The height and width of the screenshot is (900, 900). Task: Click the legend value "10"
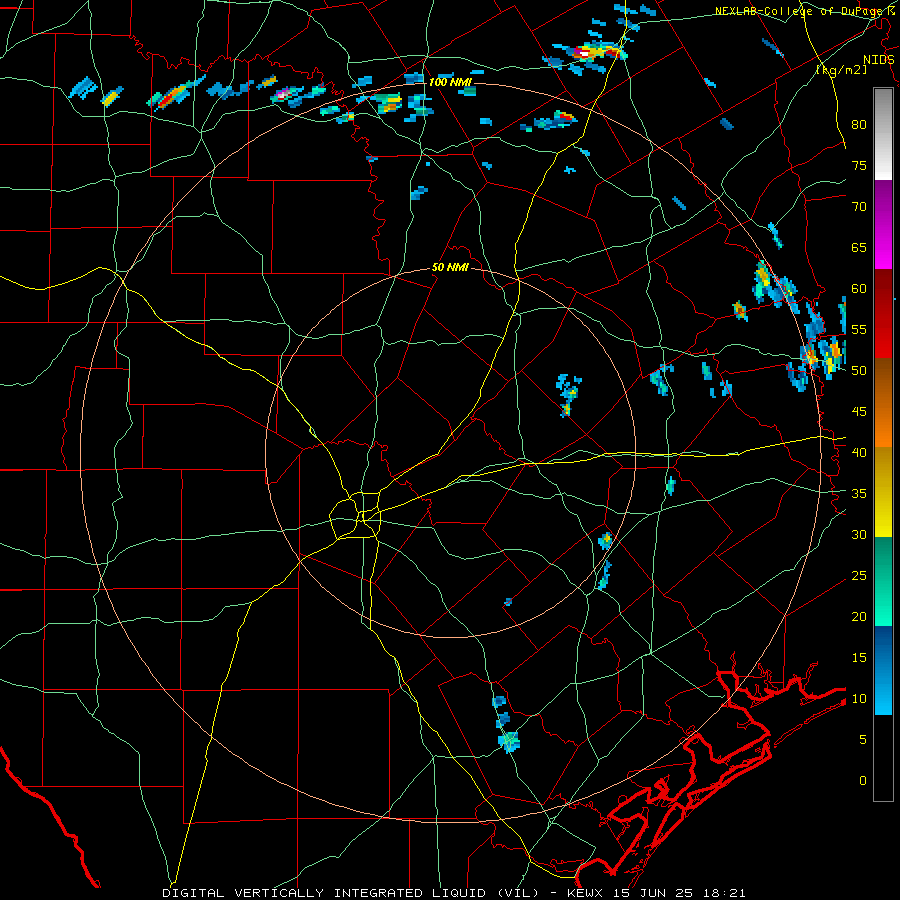coord(859,699)
